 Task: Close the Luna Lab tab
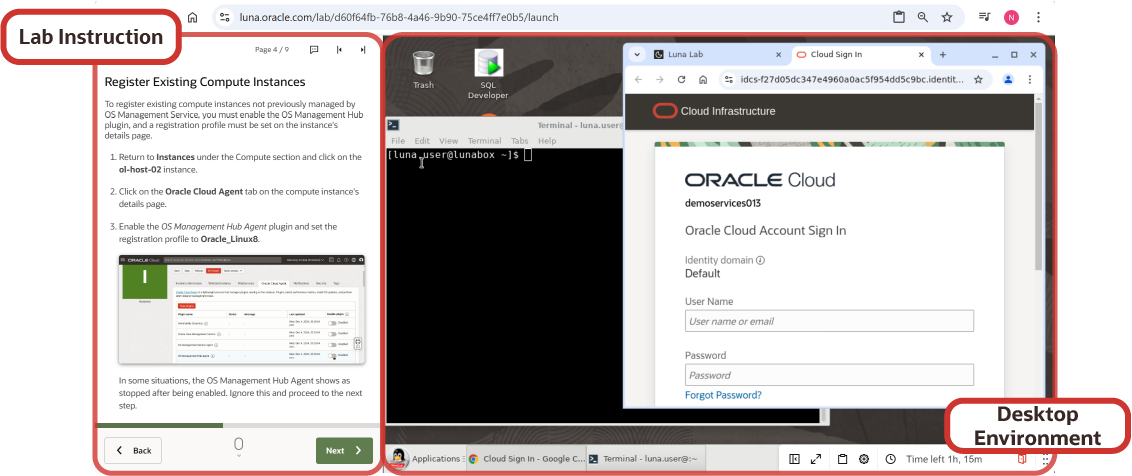[778, 54]
